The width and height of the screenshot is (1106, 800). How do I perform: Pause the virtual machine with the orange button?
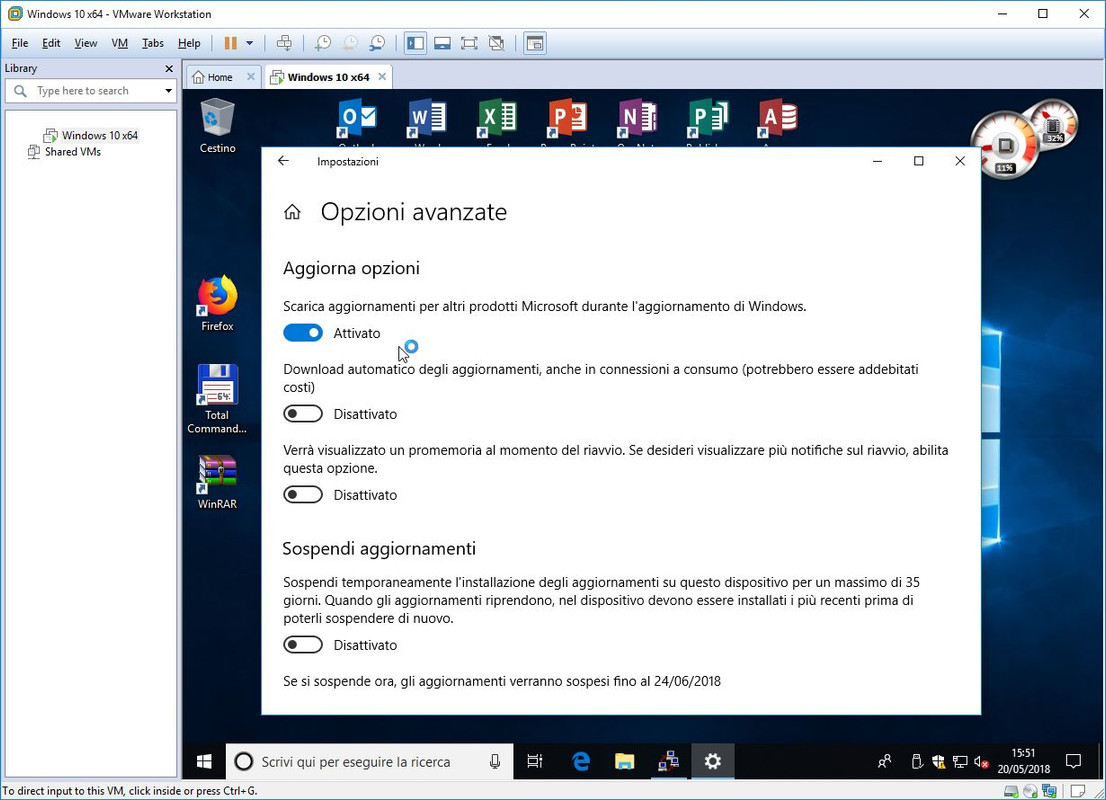pos(230,43)
